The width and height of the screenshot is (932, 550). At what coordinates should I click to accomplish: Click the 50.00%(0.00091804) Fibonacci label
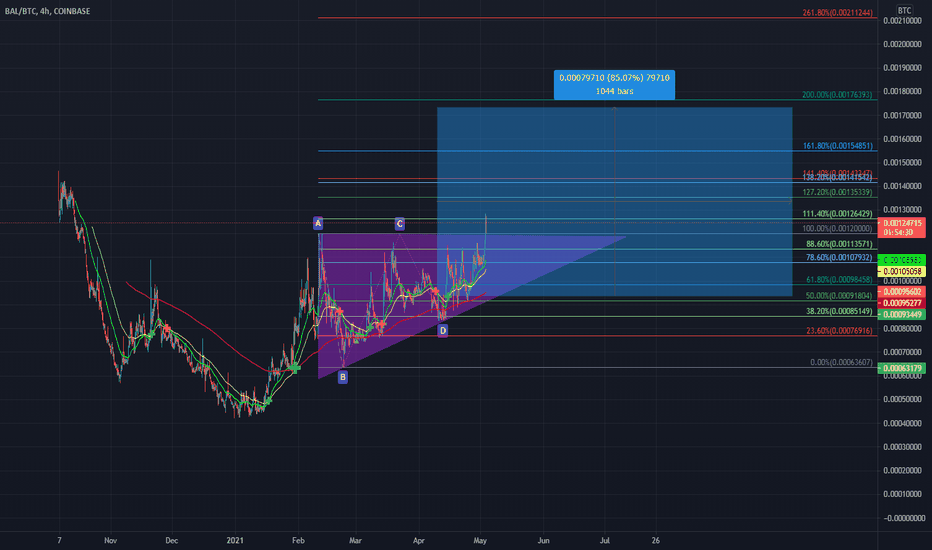839,296
